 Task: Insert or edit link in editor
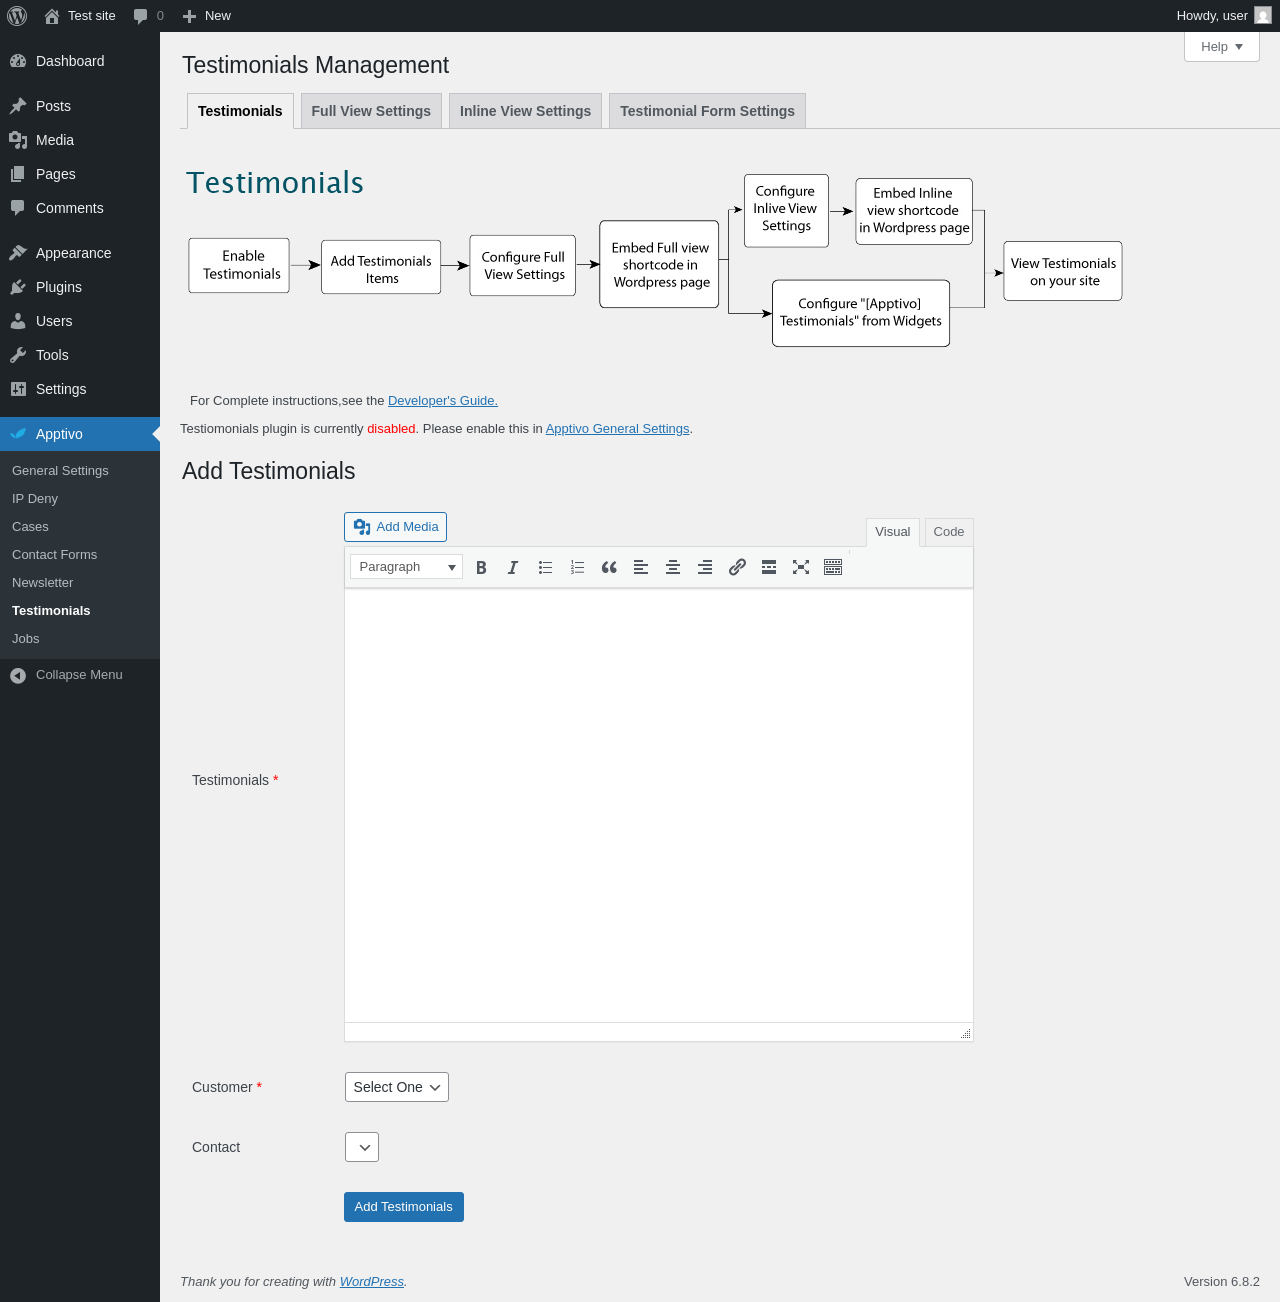737,567
